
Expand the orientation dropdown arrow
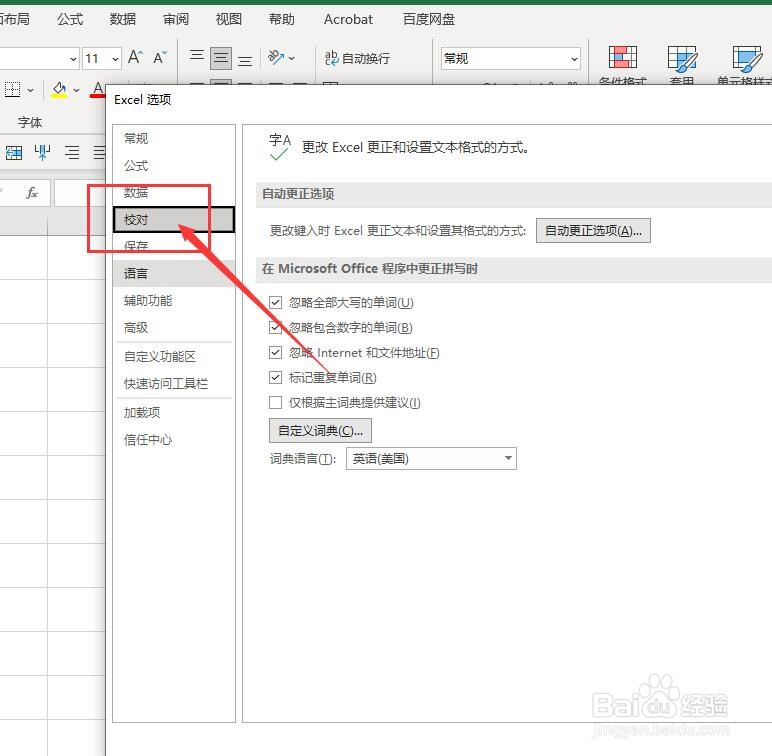point(291,58)
